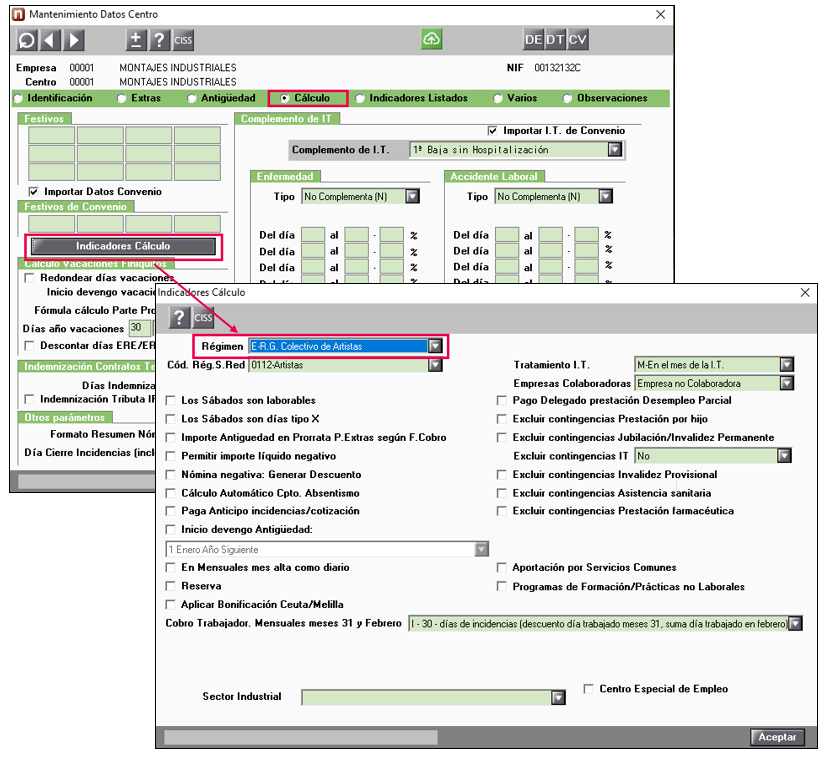Open Enfermedad Tipo dropdown
The height and width of the screenshot is (757, 826).
(x=412, y=196)
